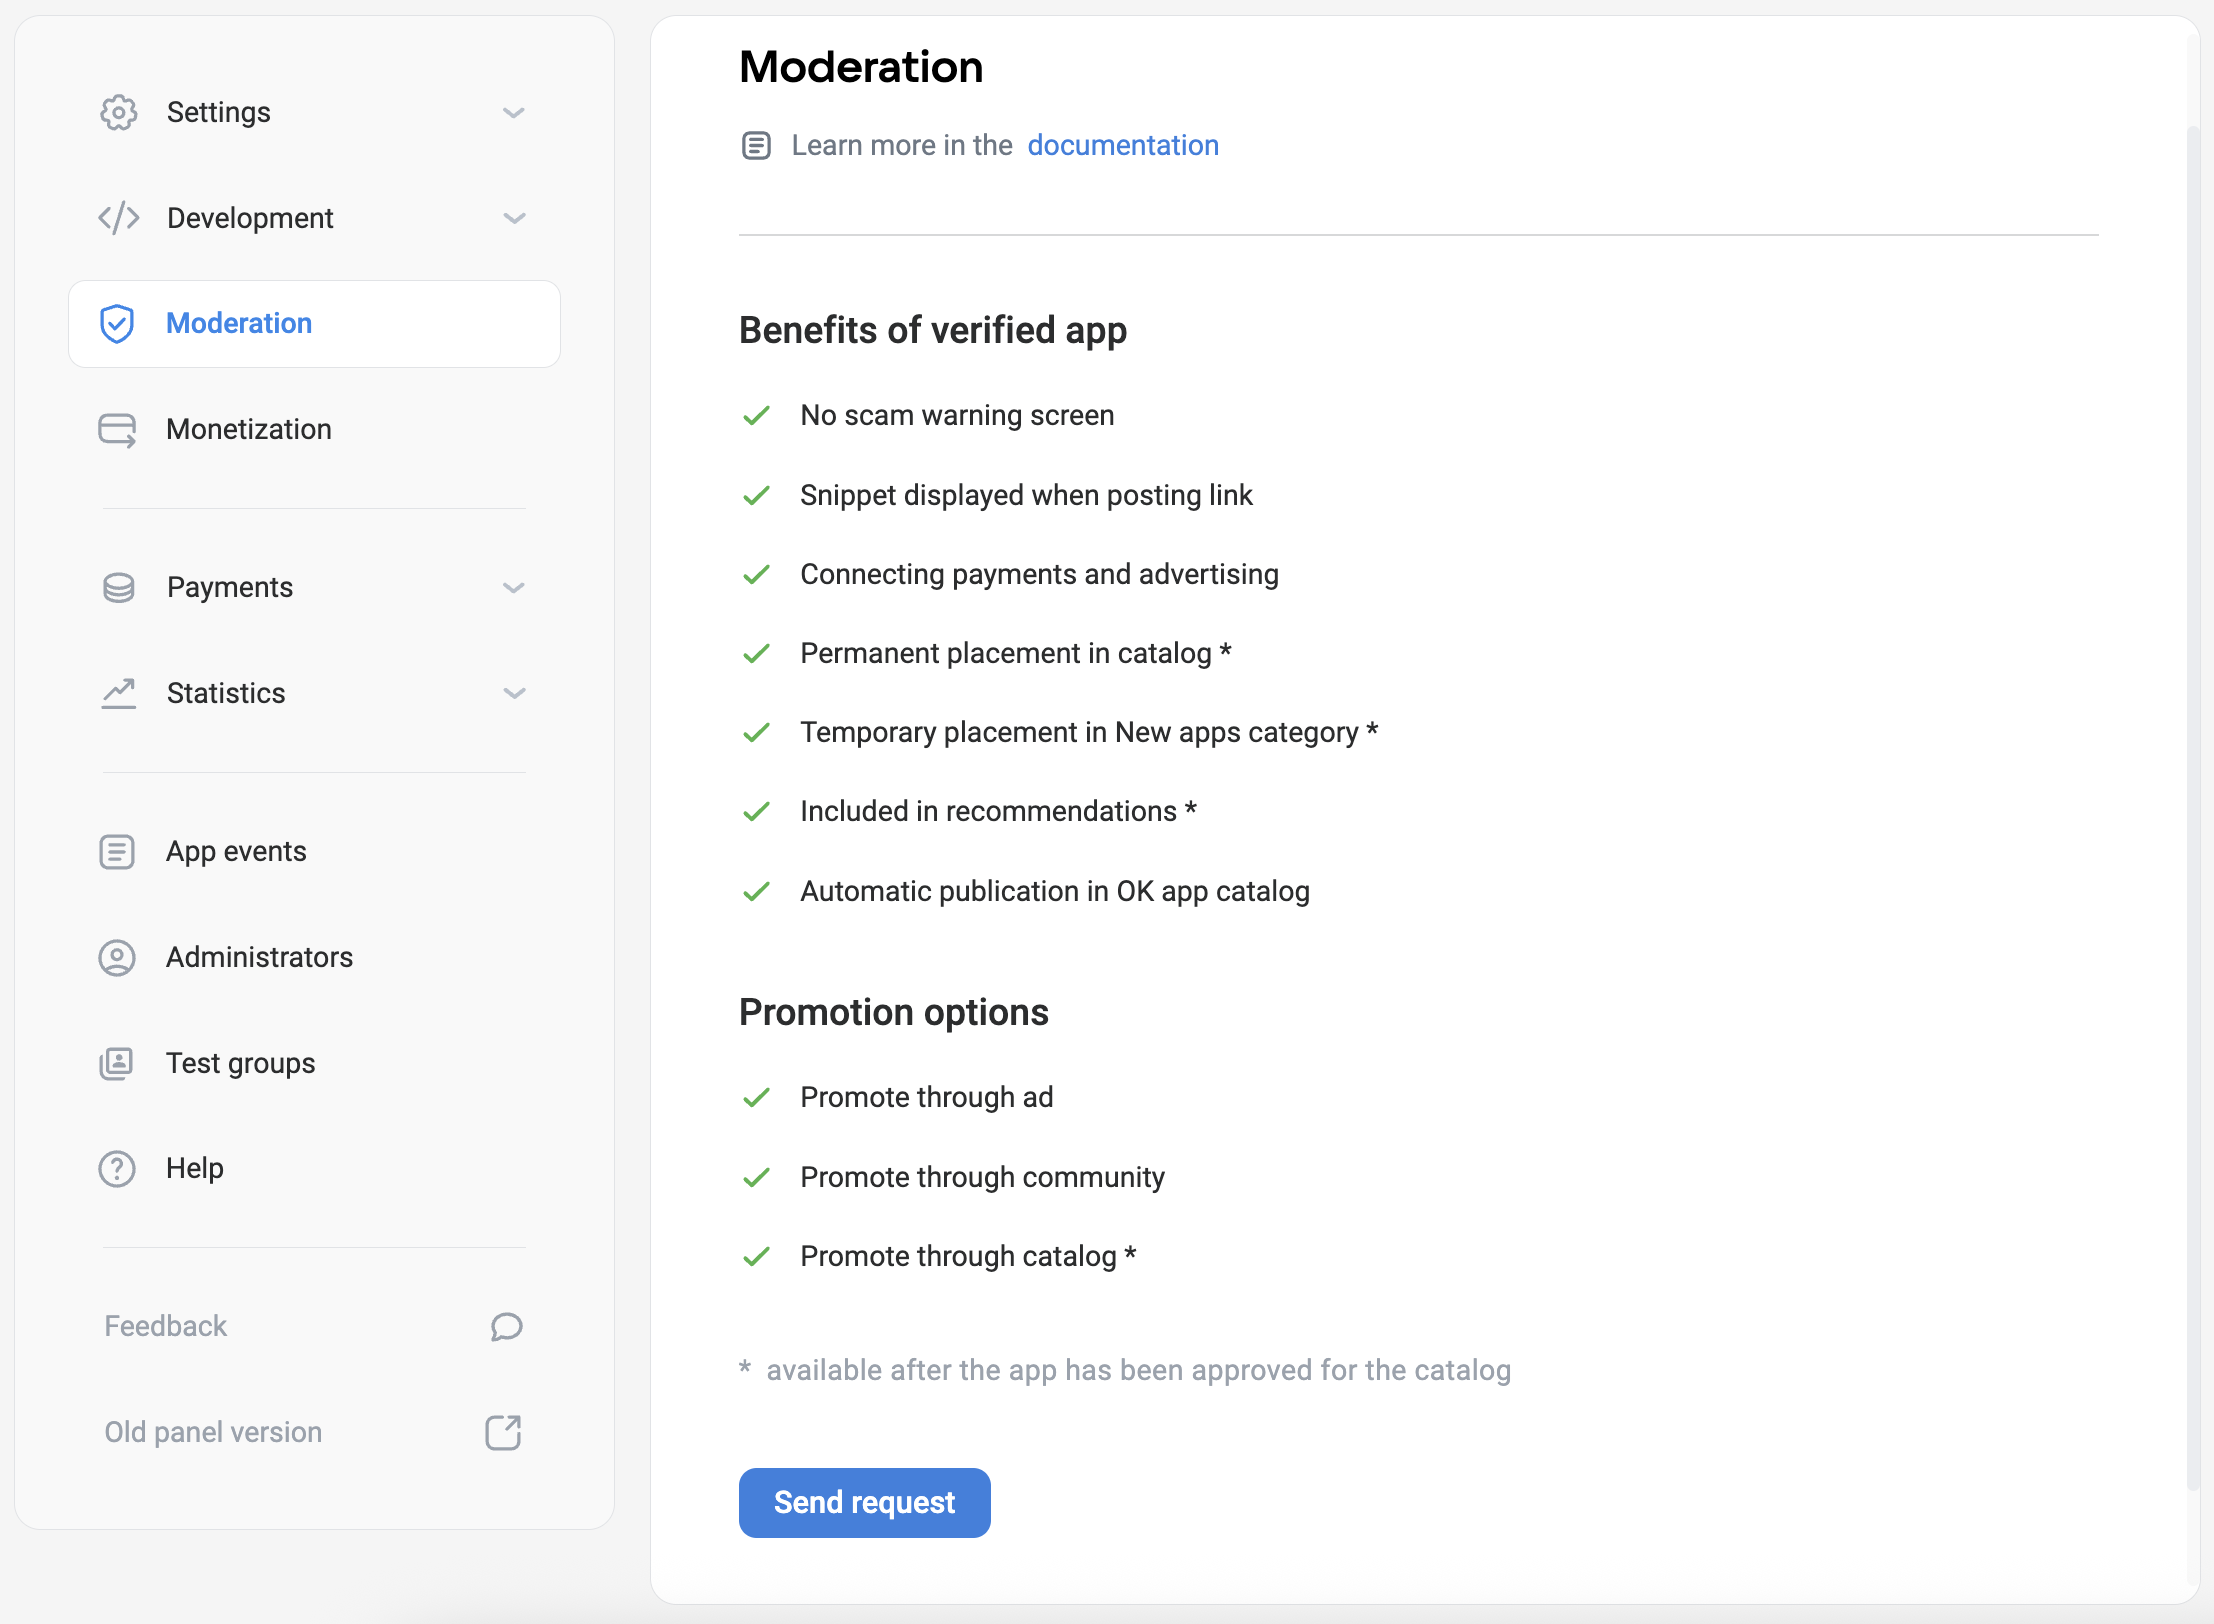The width and height of the screenshot is (2214, 1624).
Task: Click 'Permanent placement in catalog' benefit
Action: (x=1016, y=653)
